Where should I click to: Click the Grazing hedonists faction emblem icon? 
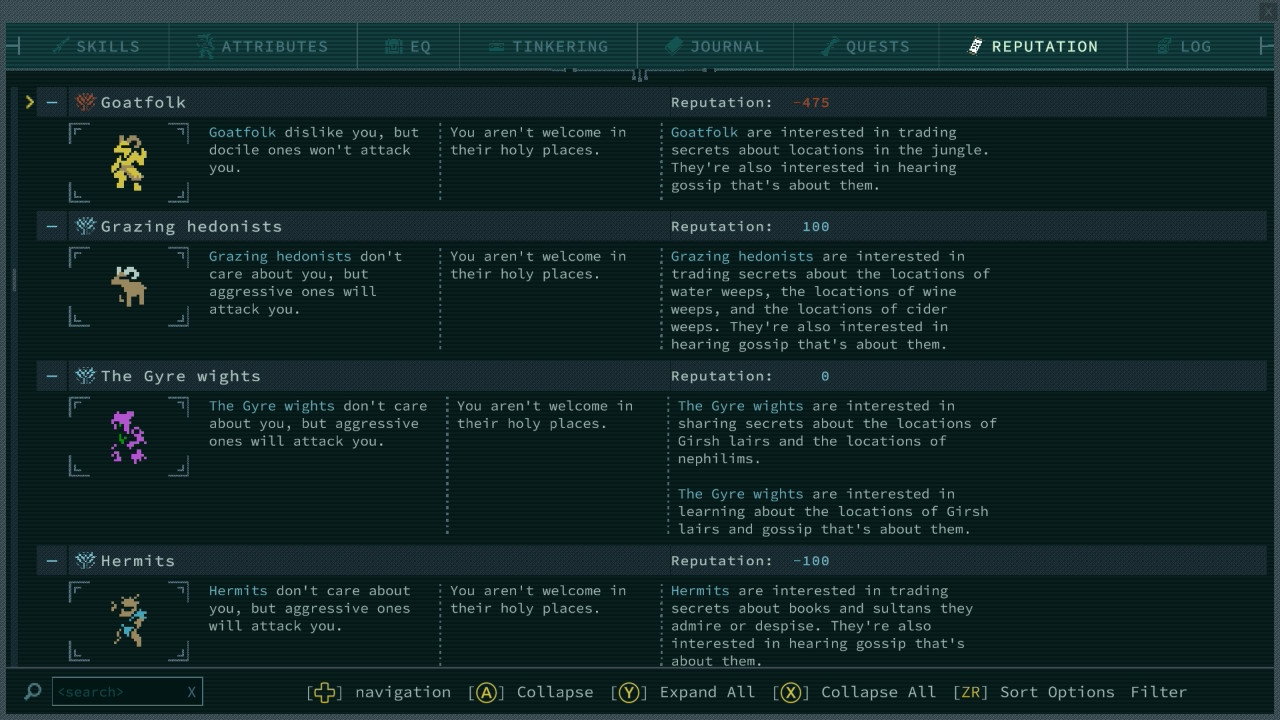pyautogui.click(x=85, y=226)
